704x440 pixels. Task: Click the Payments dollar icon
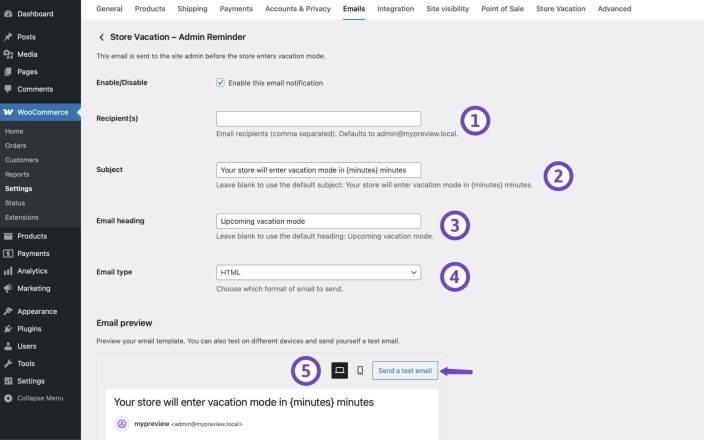click(8, 254)
